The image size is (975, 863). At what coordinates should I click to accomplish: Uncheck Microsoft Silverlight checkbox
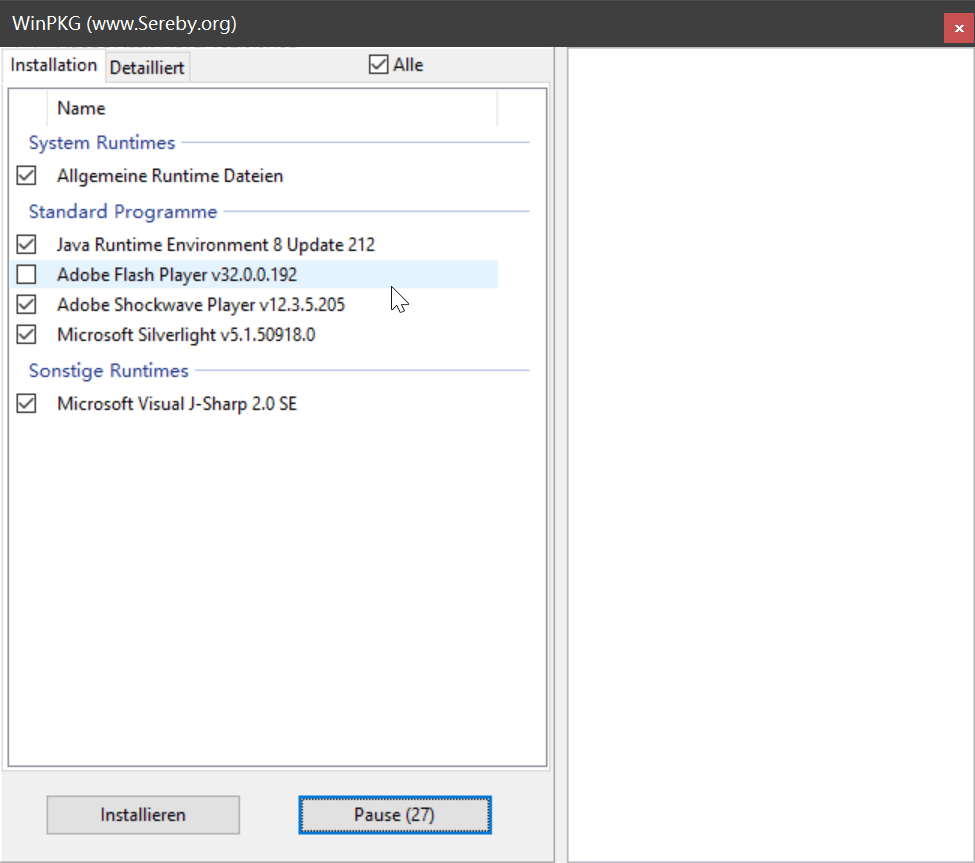[26, 335]
